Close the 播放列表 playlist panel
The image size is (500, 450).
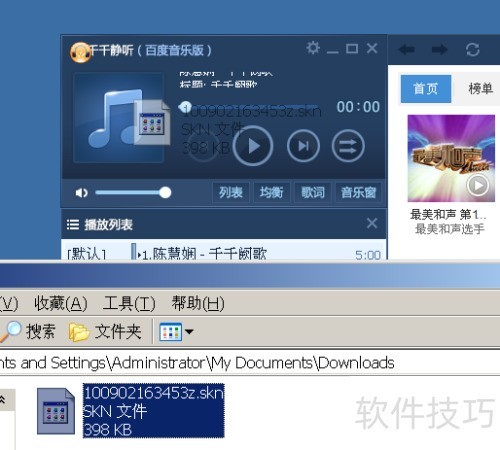pyautogui.click(x=372, y=223)
